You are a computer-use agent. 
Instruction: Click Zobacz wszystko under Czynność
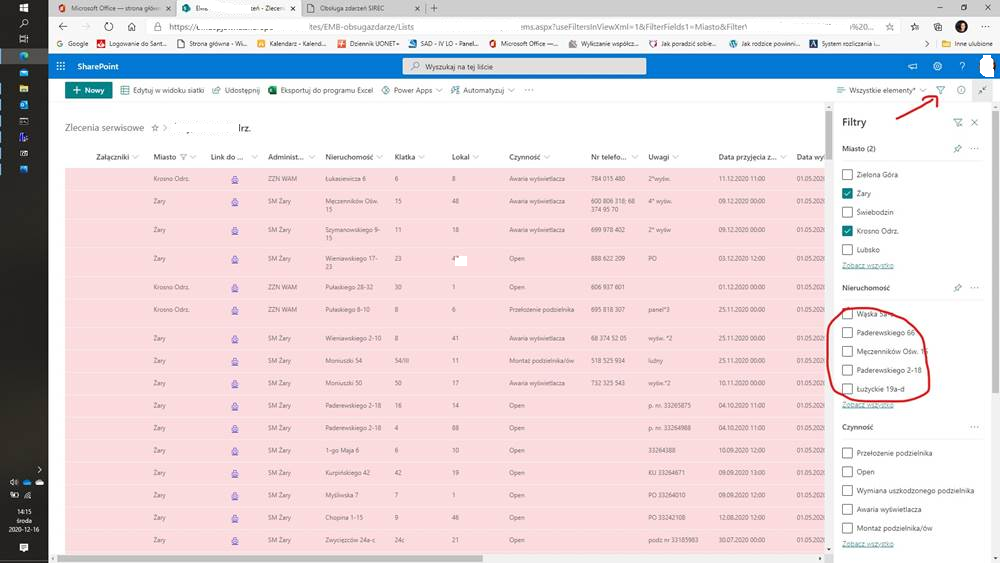[867, 545]
